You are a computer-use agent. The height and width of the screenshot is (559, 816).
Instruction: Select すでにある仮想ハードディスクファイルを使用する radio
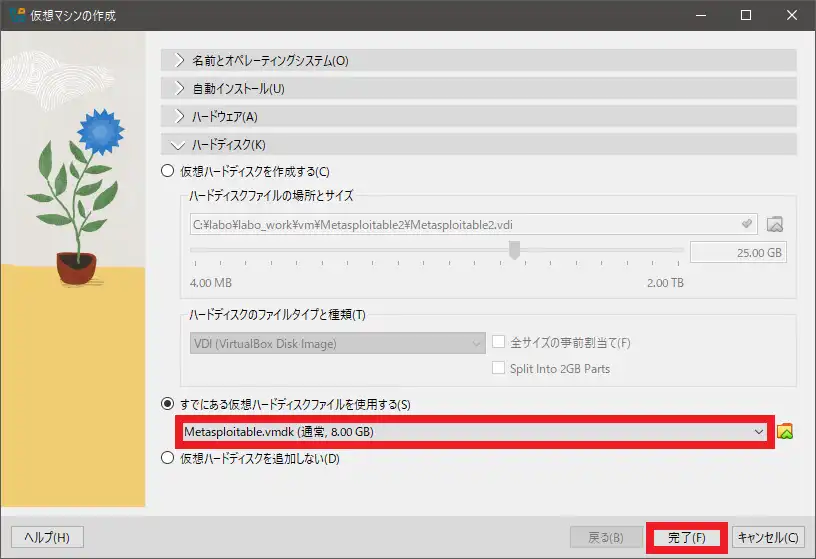click(x=168, y=404)
